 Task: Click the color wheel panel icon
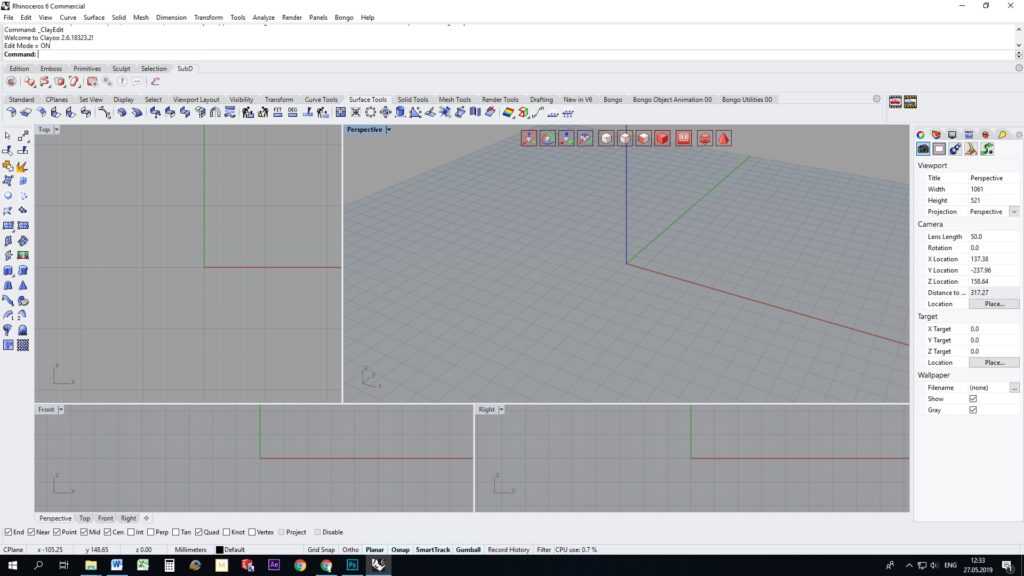921,134
